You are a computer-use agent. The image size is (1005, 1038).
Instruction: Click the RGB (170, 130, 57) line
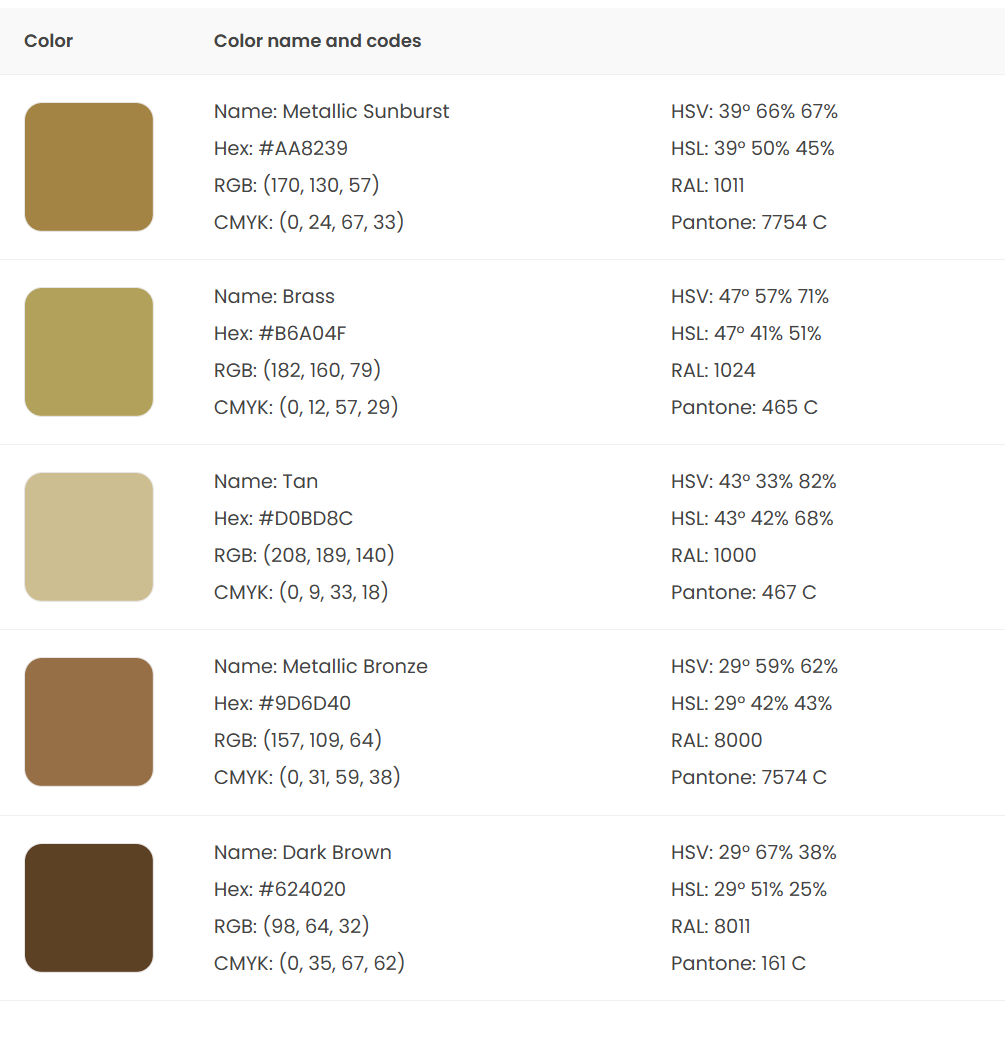click(297, 185)
